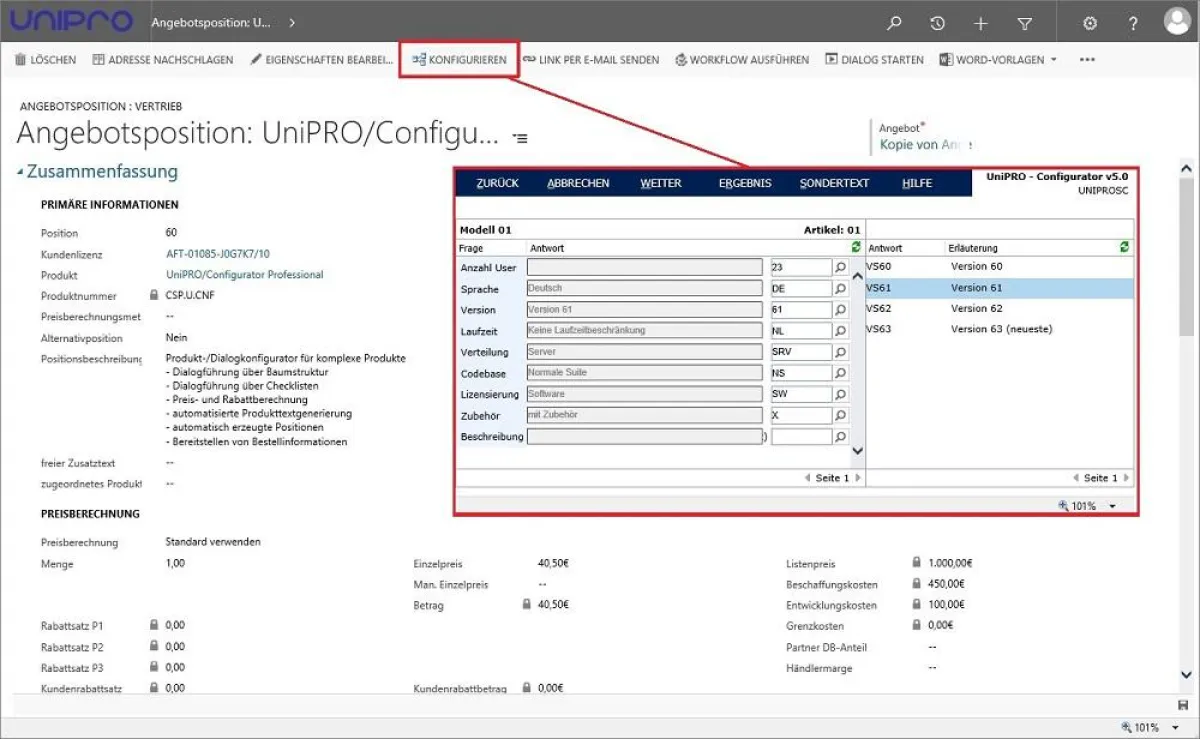Open the ellipsis more-commands menu
The height and width of the screenshot is (739, 1200).
click(x=1086, y=59)
